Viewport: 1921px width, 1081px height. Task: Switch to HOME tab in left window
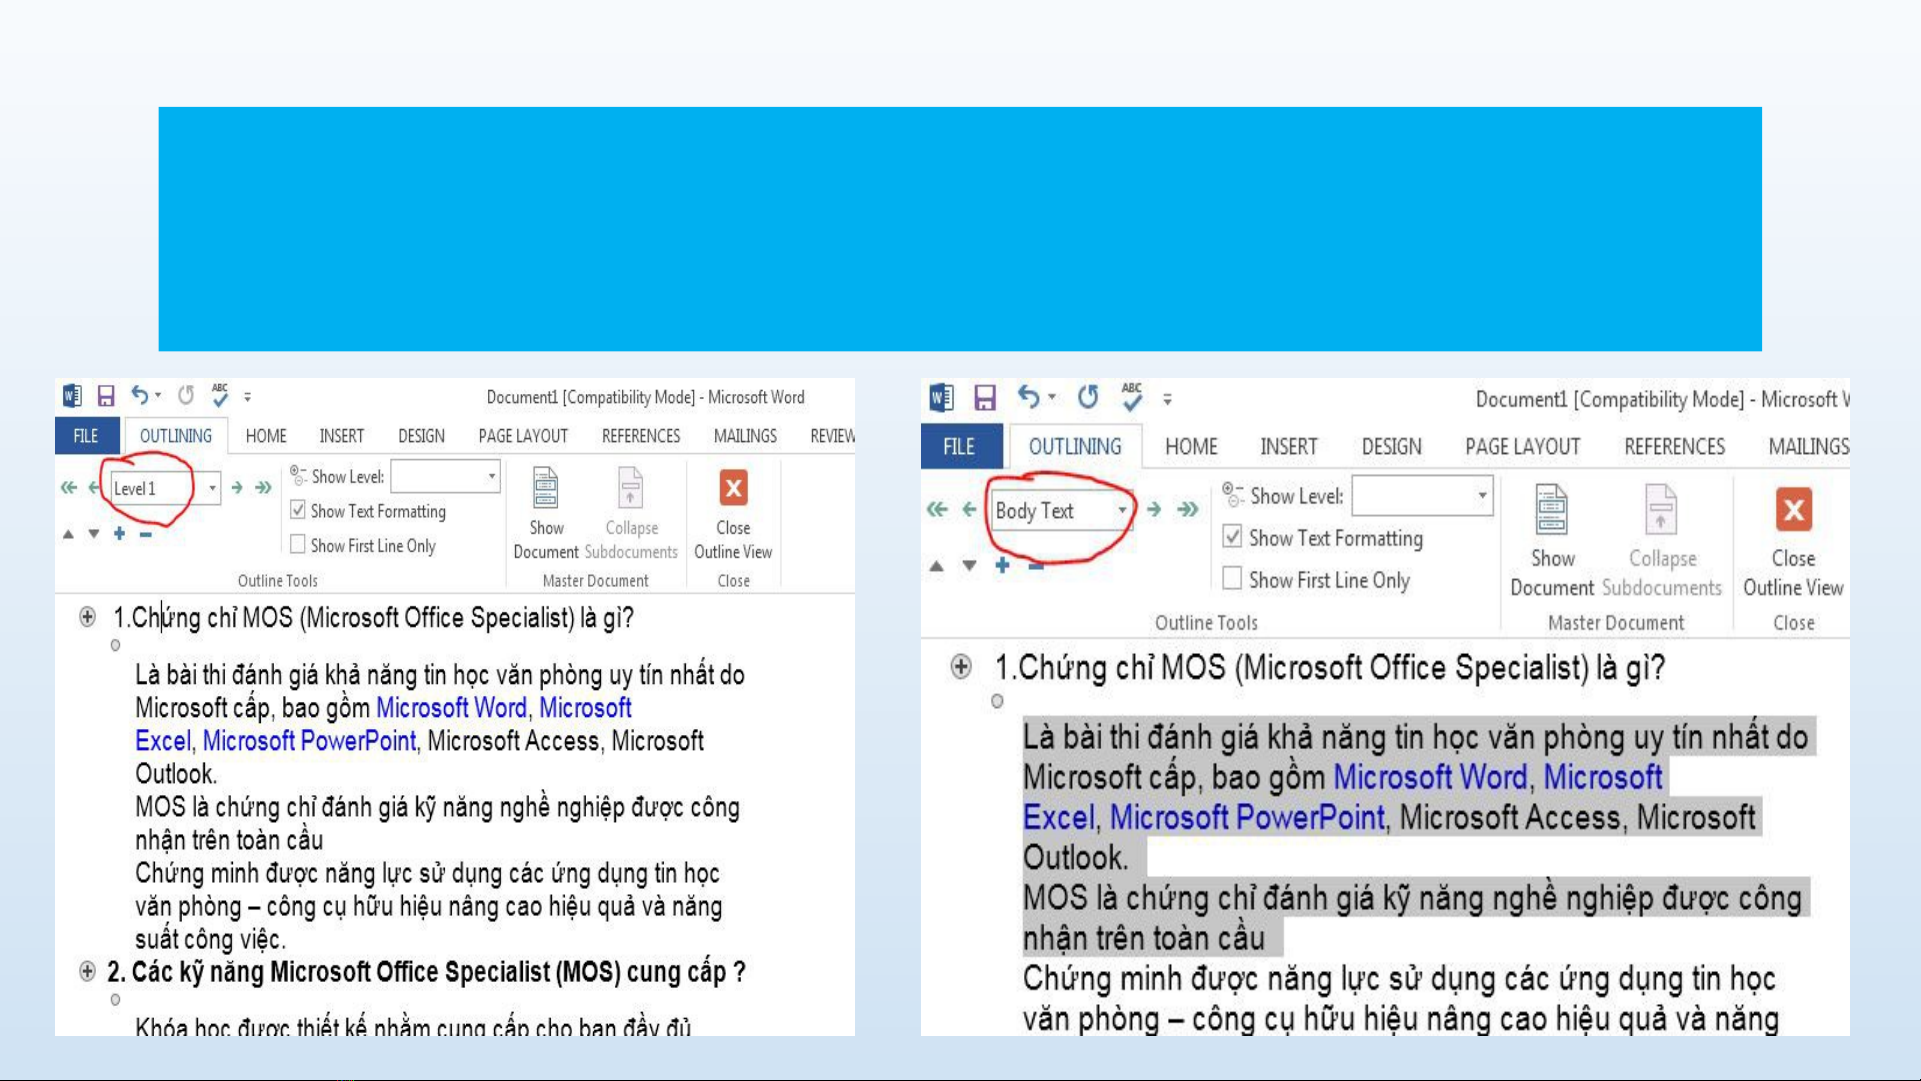(266, 436)
